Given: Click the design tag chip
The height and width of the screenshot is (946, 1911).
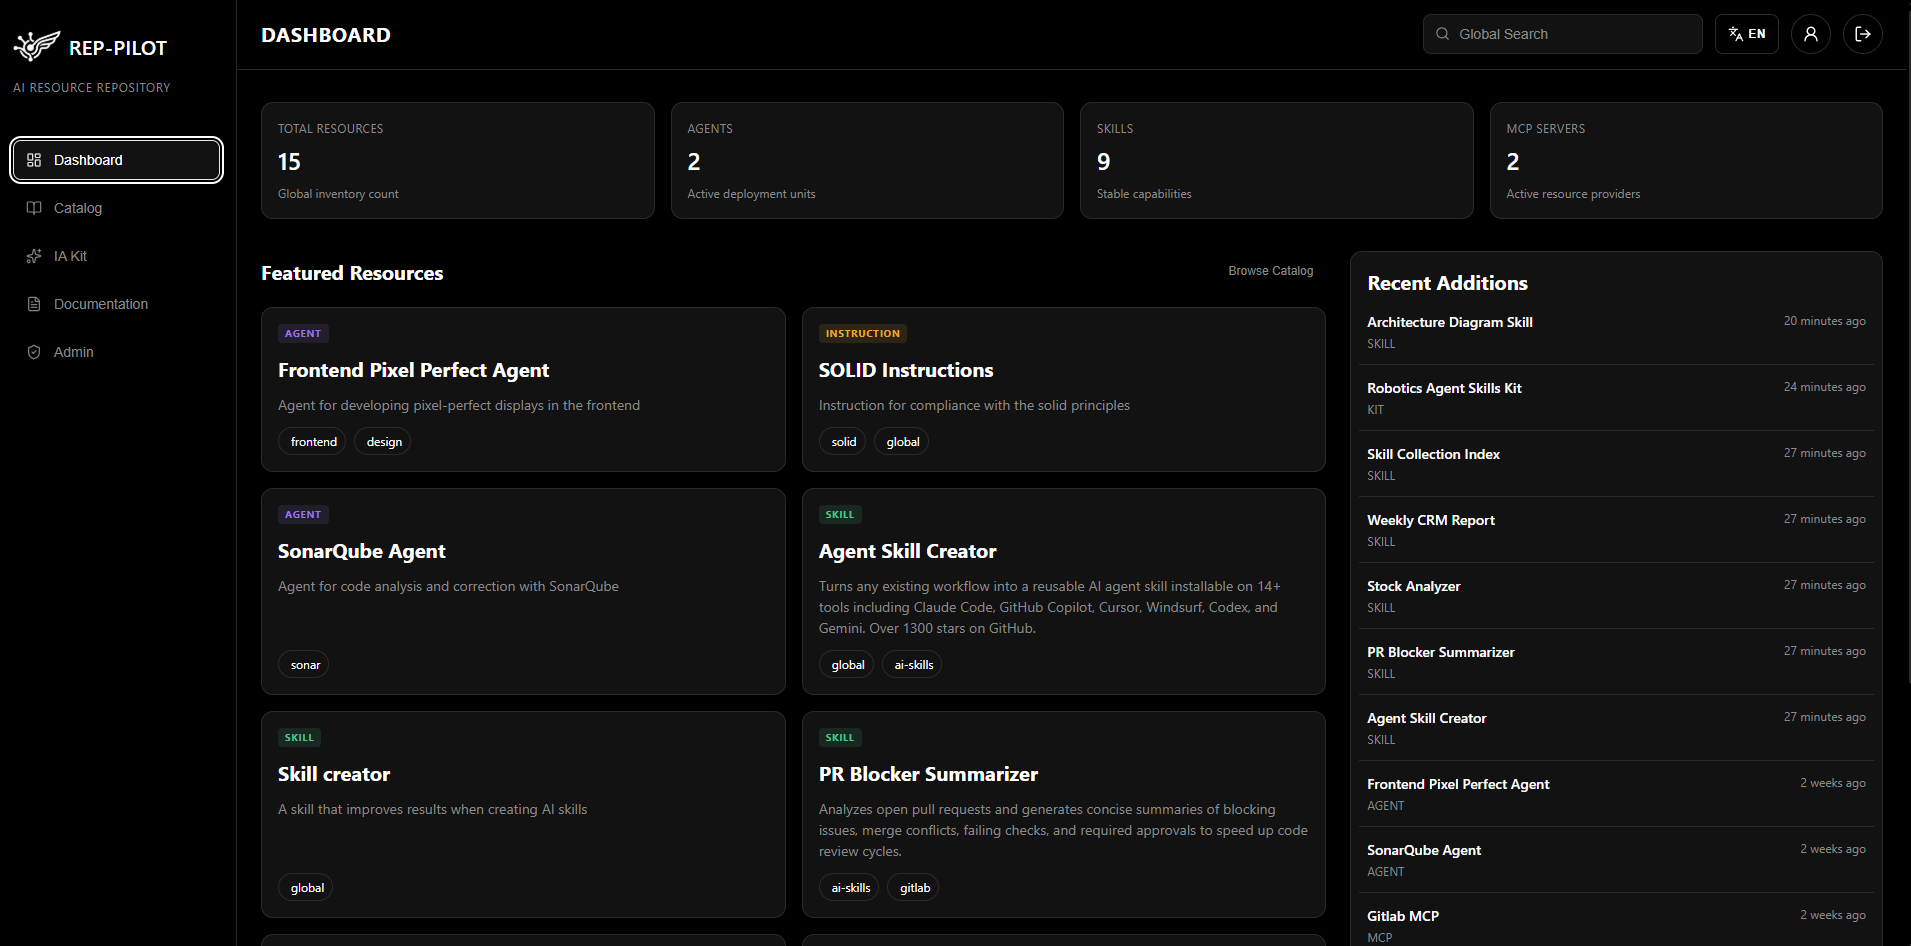Looking at the screenshot, I should click(x=384, y=442).
